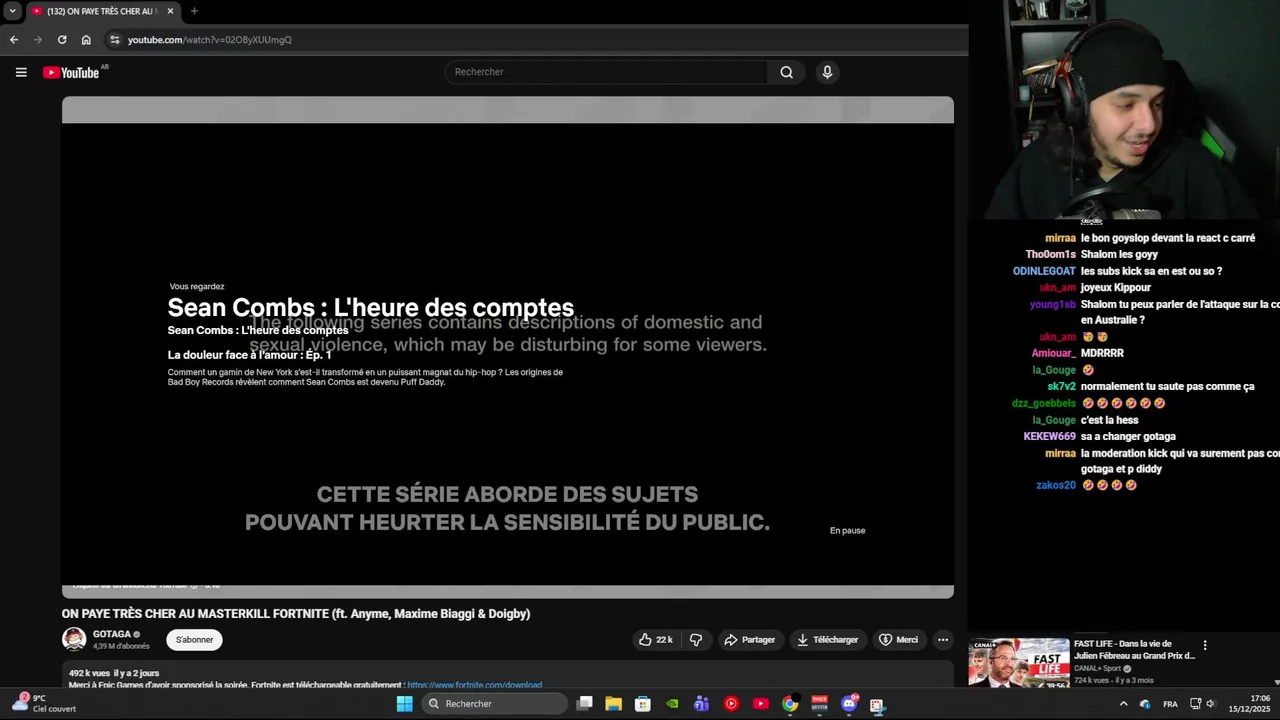This screenshot has width=1280, height=720.
Task: Open volume speaker tray icon
Action: (1211, 704)
